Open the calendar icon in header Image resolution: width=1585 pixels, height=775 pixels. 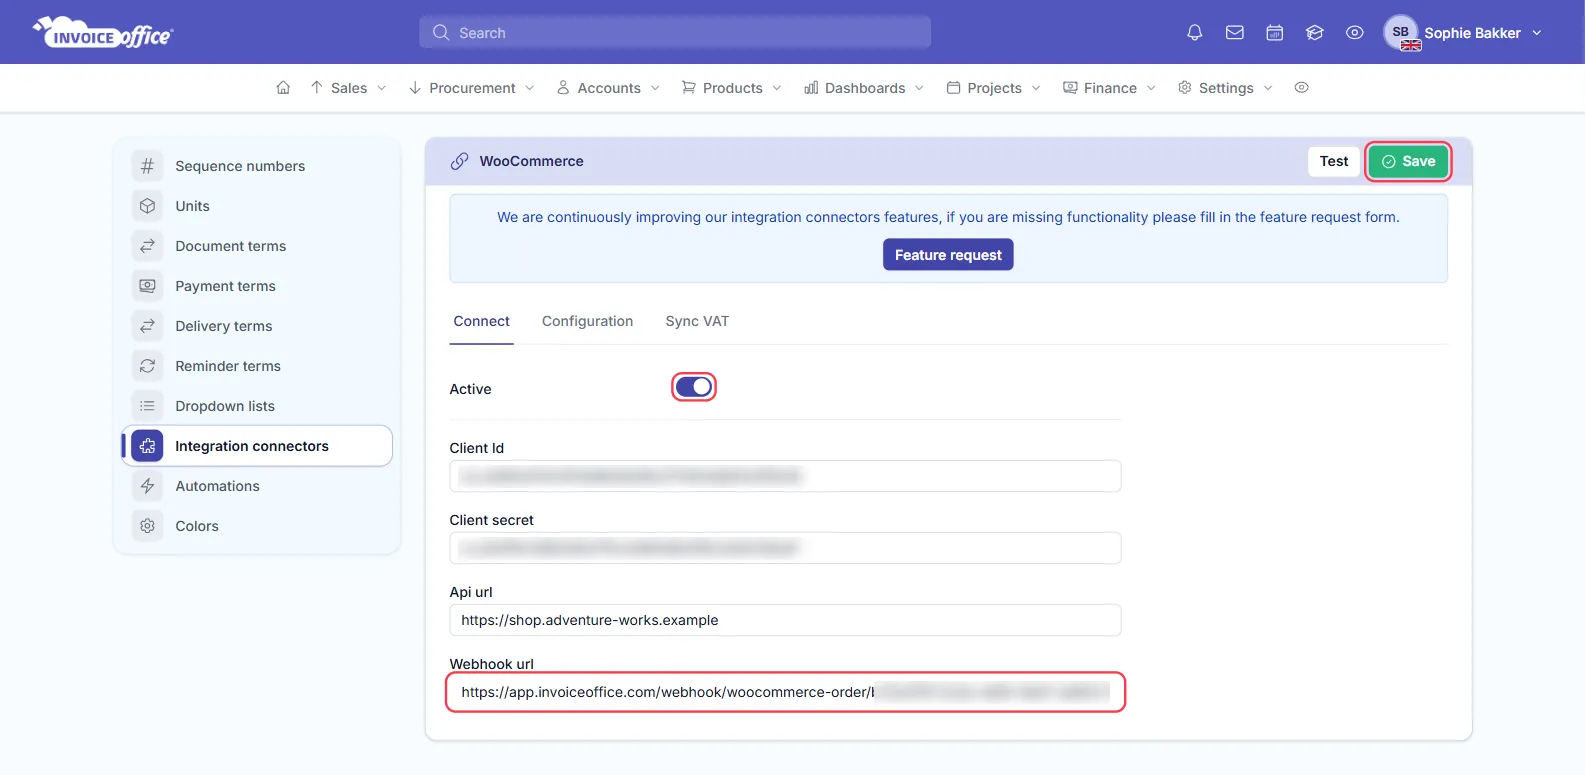pyautogui.click(x=1274, y=33)
